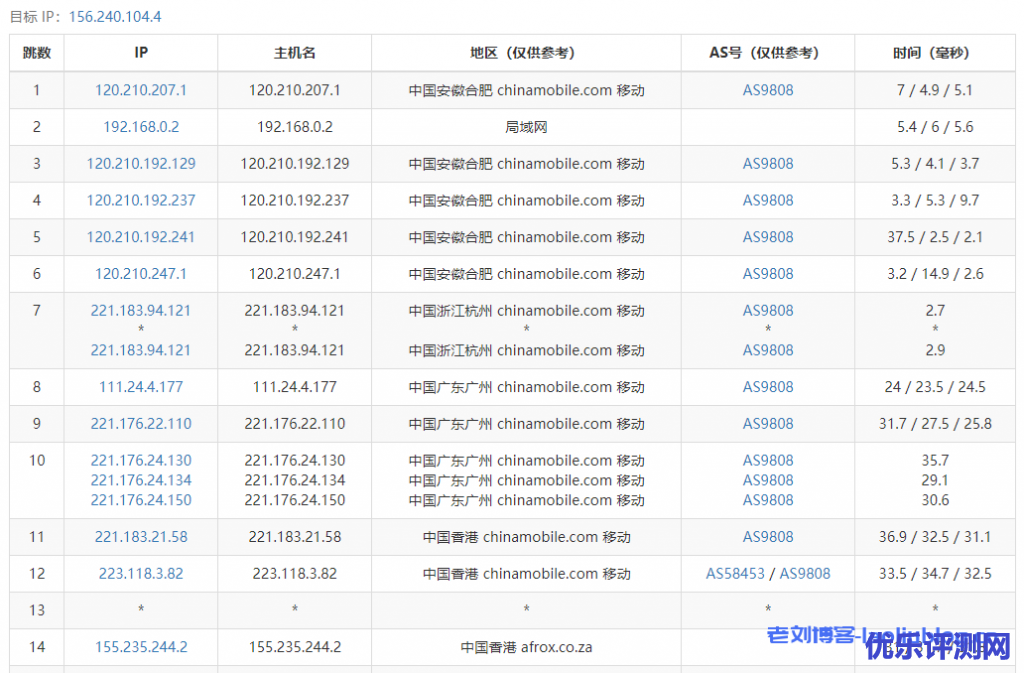1024x673 pixels.
Task: Open the AS58453 link in hop 12
Action: pos(735,574)
